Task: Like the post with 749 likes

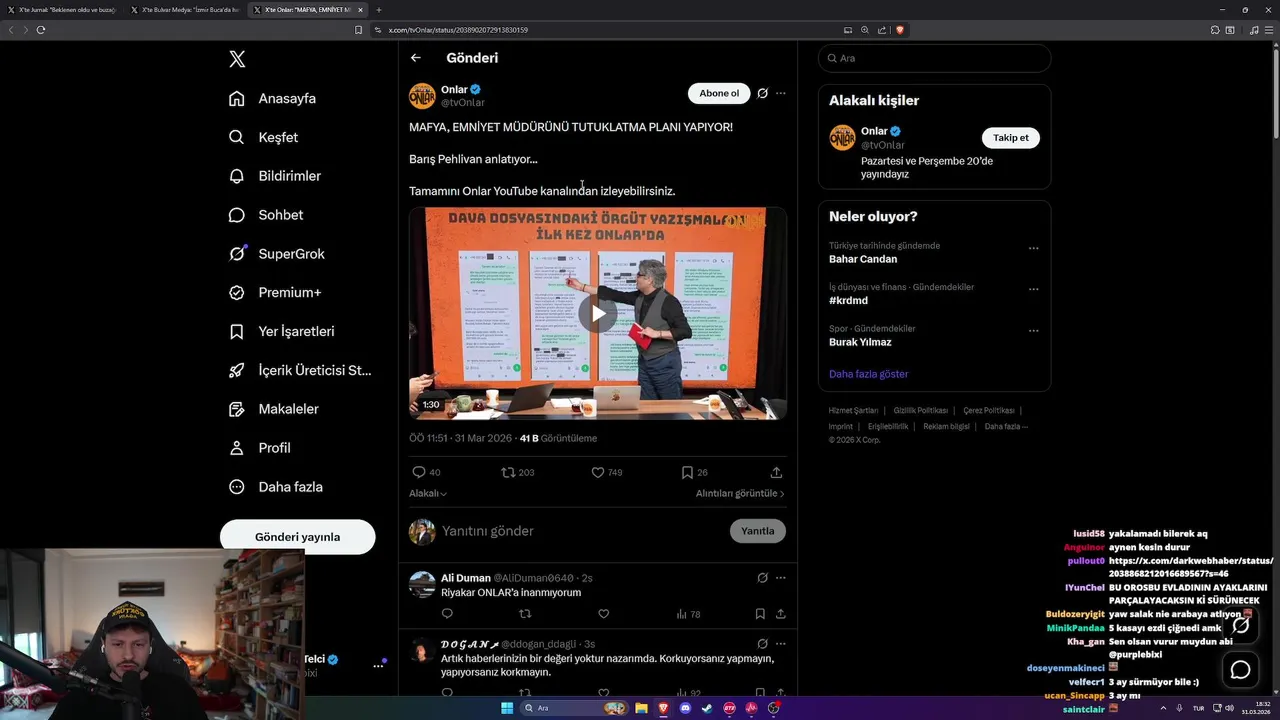Action: 598,472
